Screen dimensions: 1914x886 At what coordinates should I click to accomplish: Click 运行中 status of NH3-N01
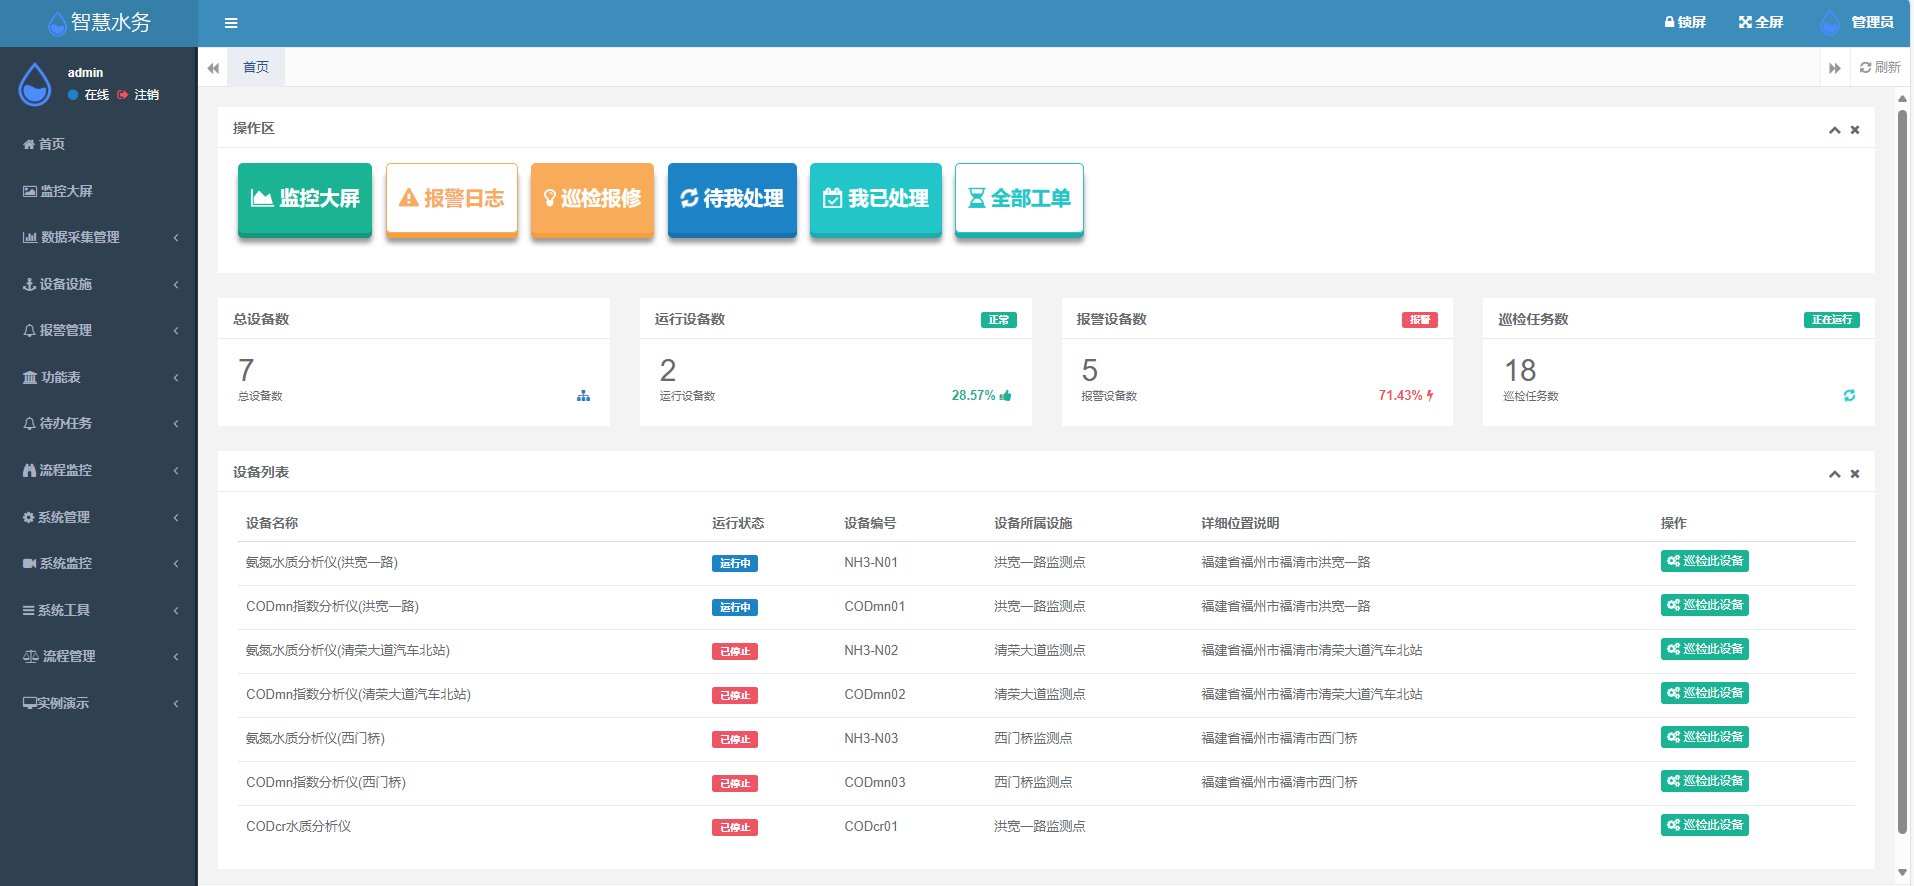click(x=735, y=563)
